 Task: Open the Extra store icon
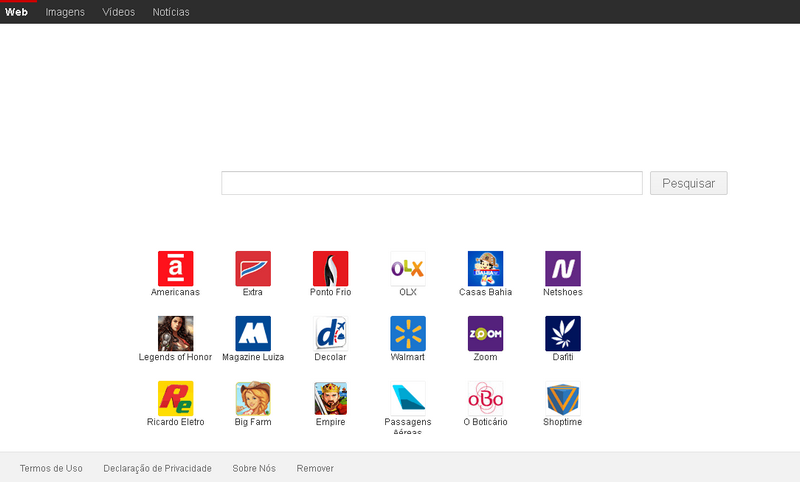pos(253,268)
